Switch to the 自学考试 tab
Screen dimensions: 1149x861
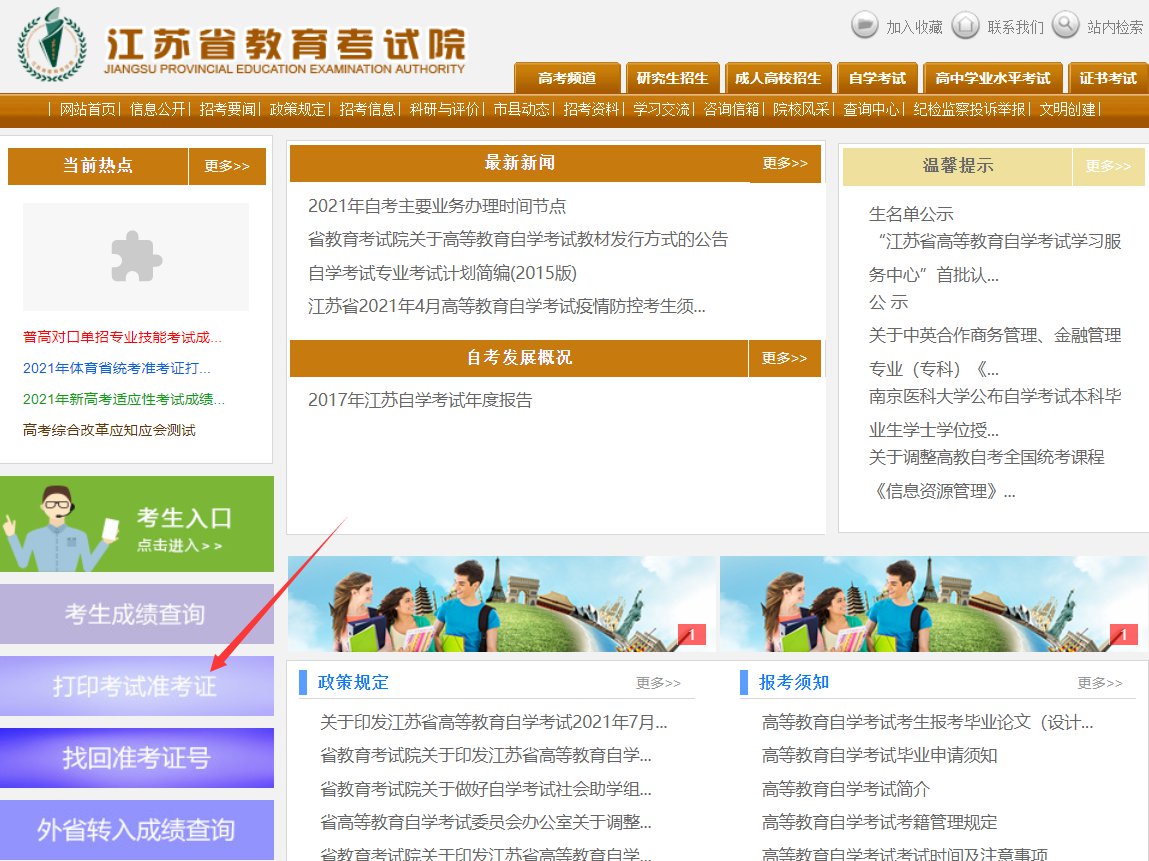(877, 78)
